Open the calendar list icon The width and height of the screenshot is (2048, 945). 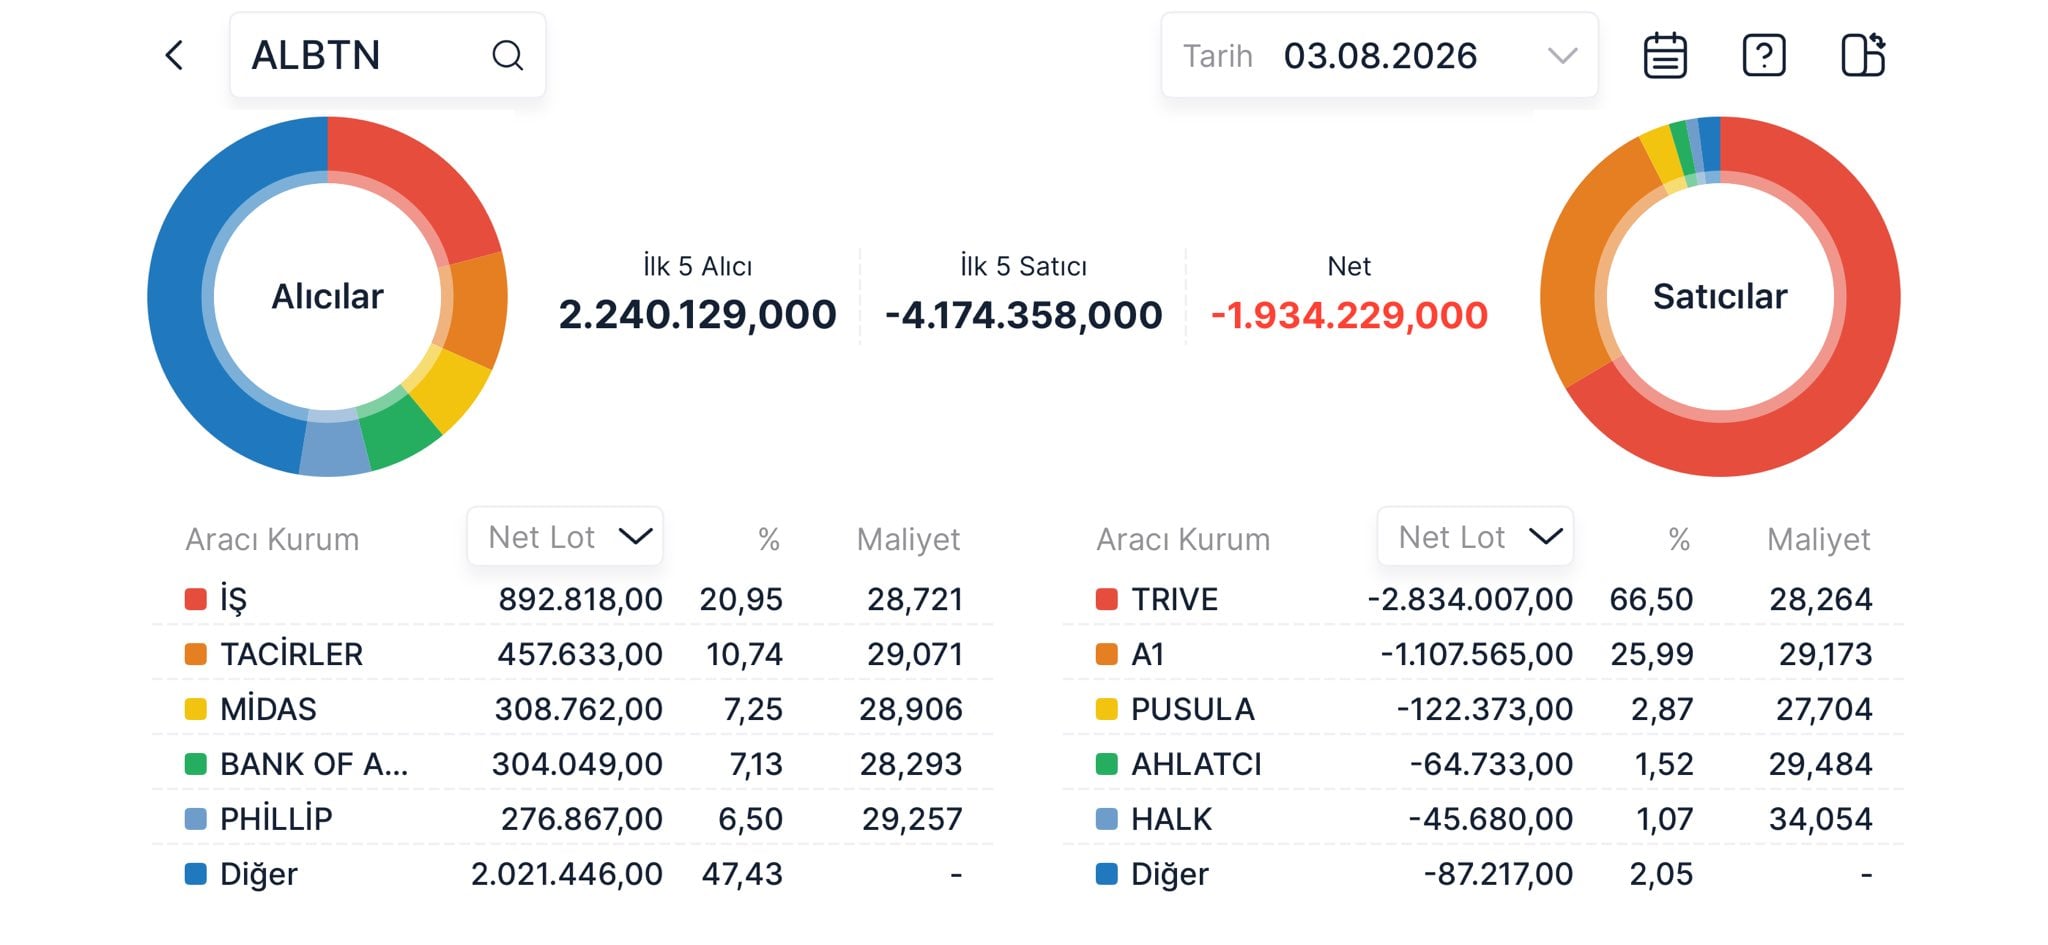click(x=1665, y=55)
